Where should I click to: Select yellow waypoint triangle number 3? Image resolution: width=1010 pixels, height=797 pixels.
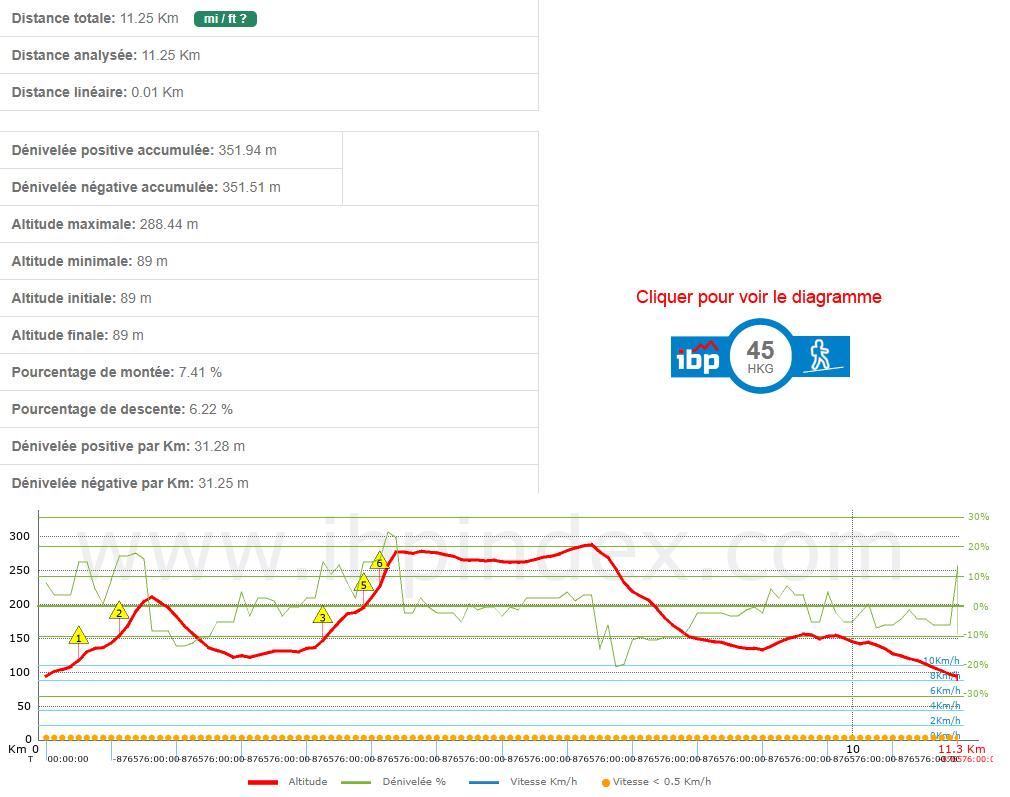pyautogui.click(x=323, y=615)
